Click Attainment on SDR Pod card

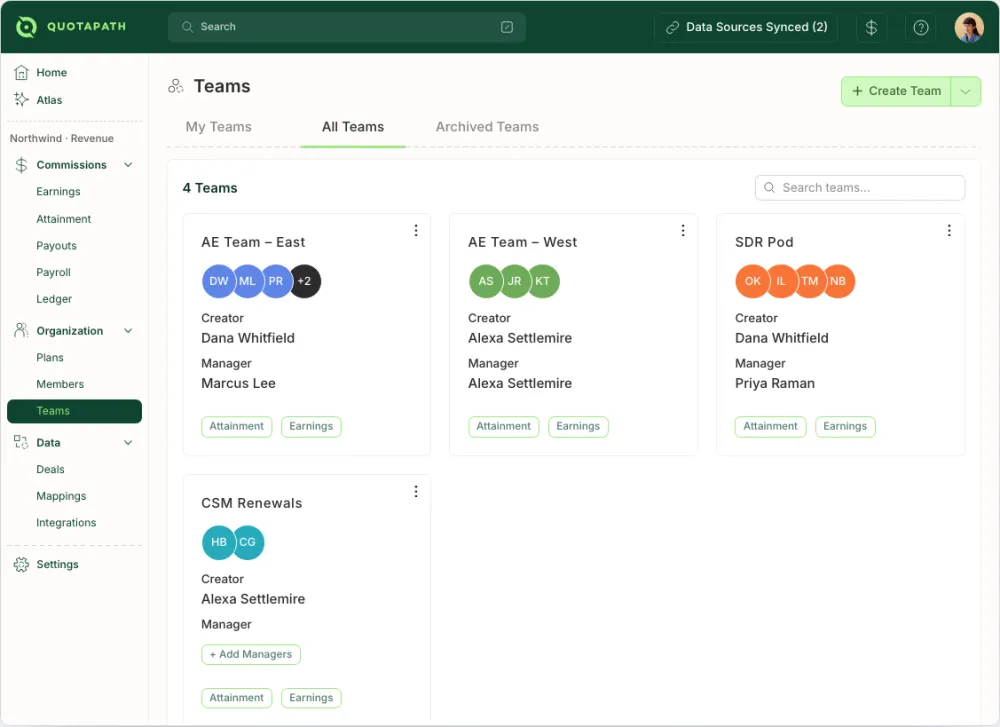pyautogui.click(x=770, y=427)
